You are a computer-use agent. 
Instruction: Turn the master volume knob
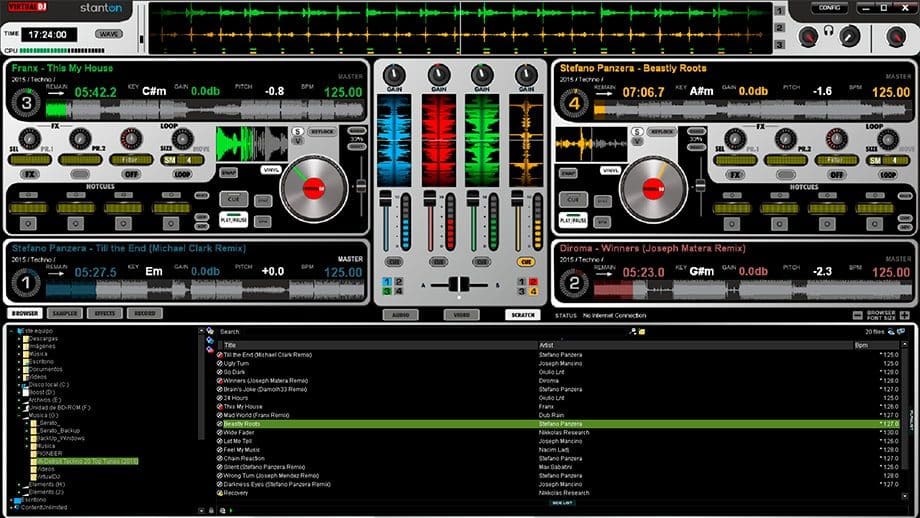[x=896, y=37]
